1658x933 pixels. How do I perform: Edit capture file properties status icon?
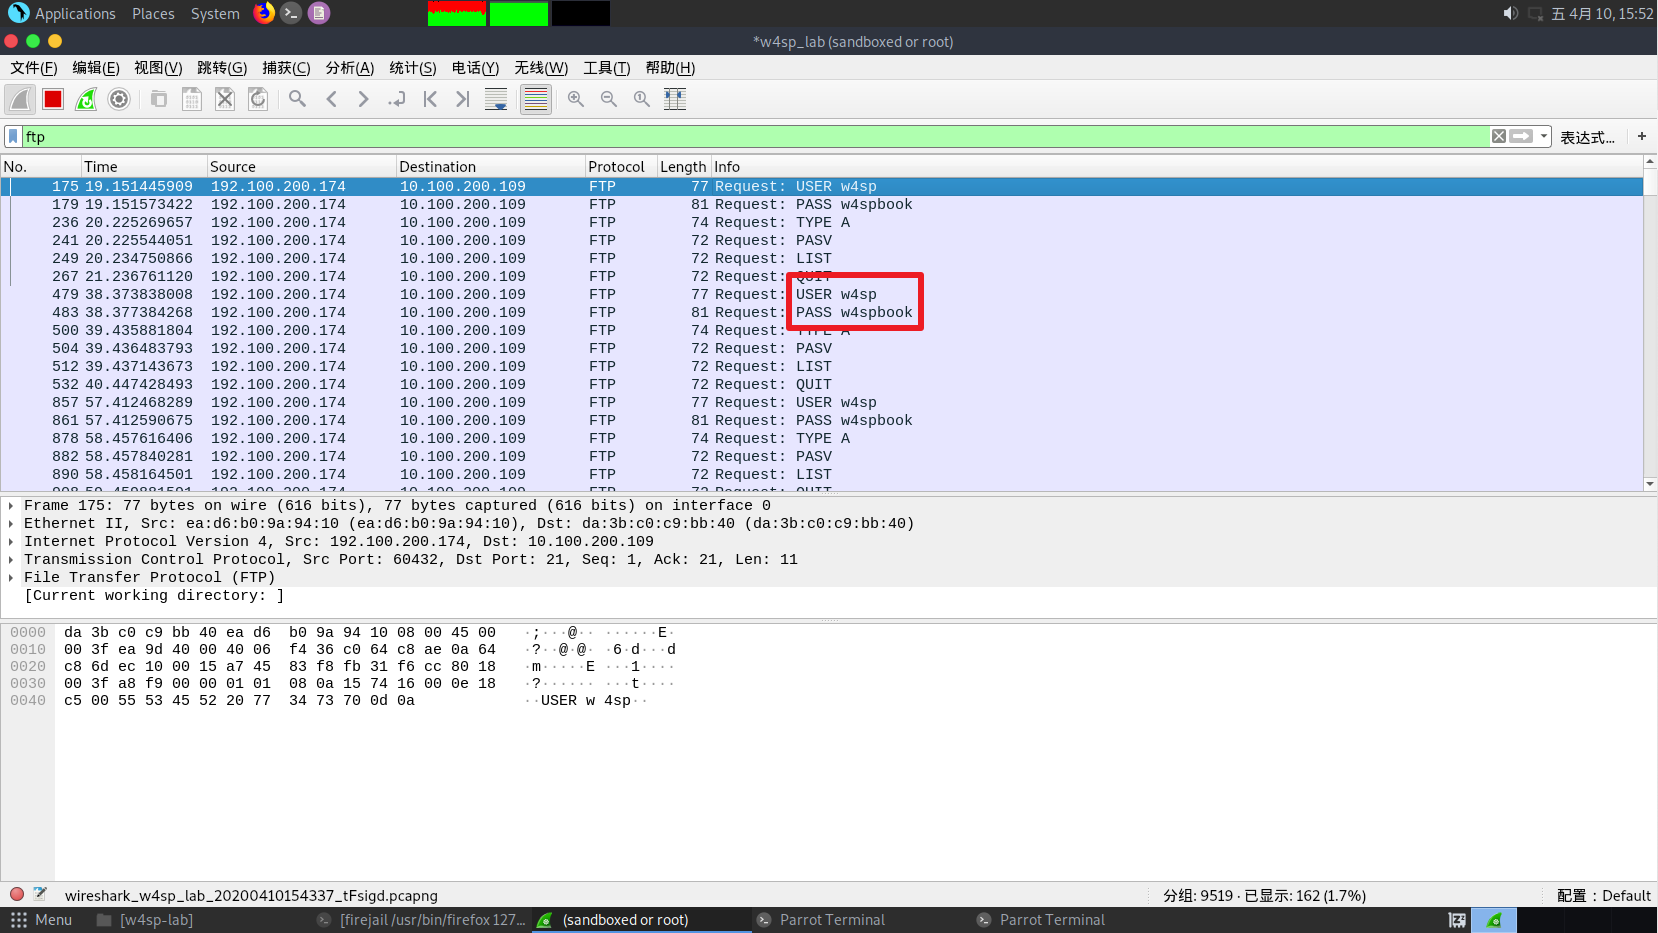click(x=40, y=894)
